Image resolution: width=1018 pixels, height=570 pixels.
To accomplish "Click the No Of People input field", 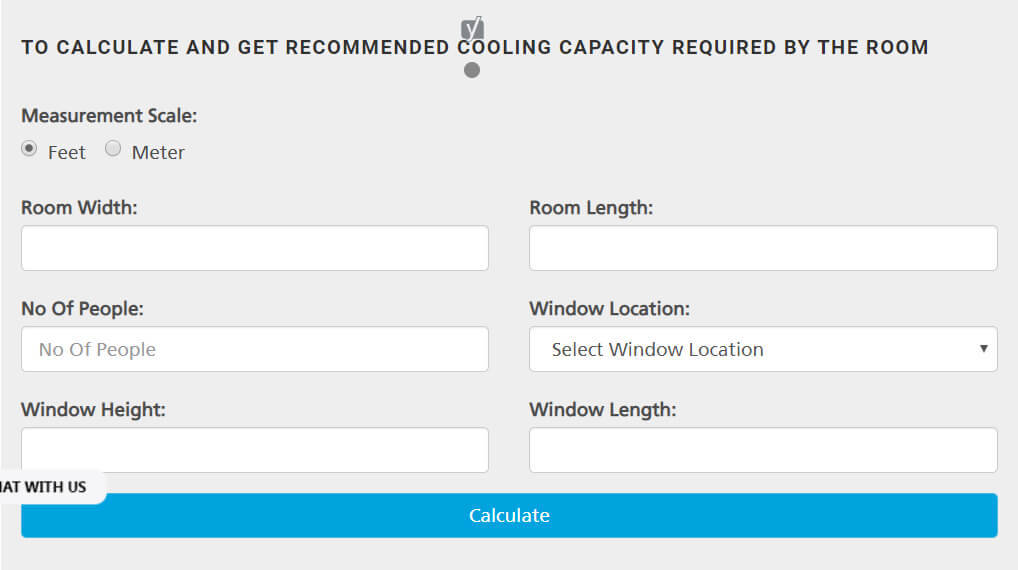I will (x=255, y=349).
